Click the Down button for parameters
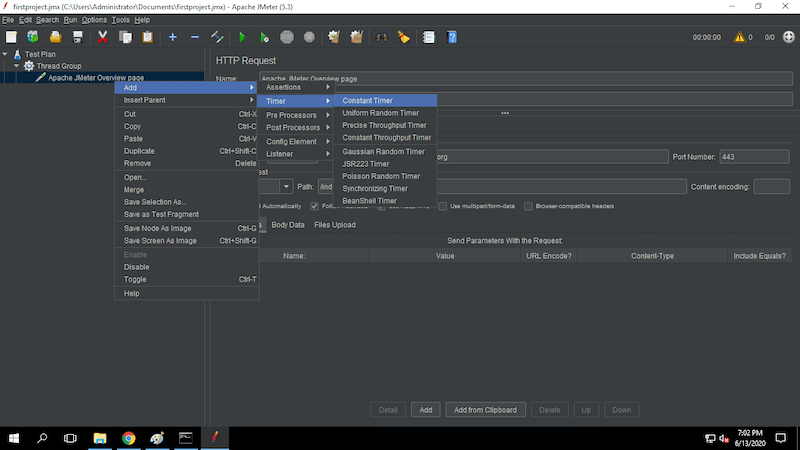The height and width of the screenshot is (450, 800). point(621,410)
